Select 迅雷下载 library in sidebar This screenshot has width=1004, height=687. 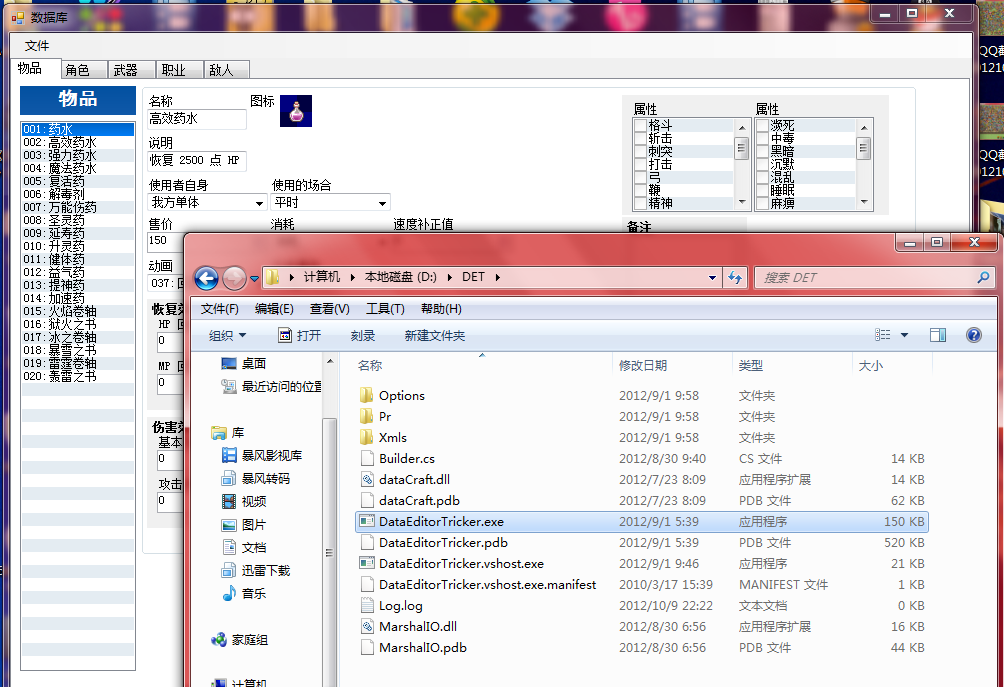point(255,570)
